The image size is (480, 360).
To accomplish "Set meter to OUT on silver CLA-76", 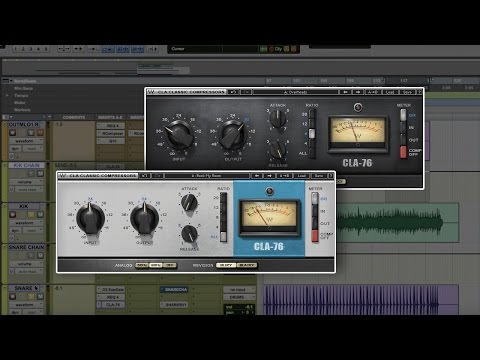I will click(315, 223).
